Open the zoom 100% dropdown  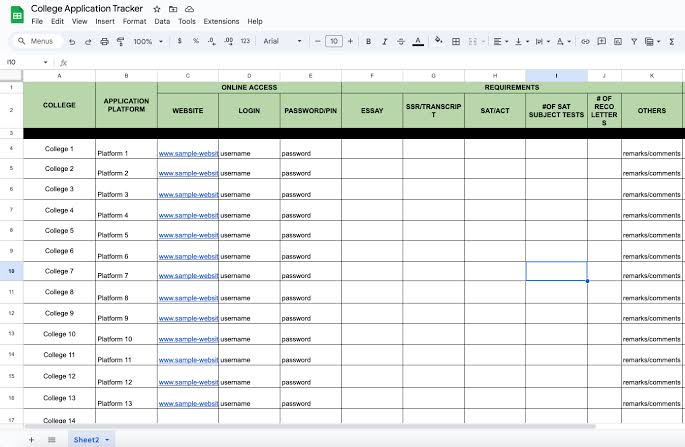coord(148,42)
